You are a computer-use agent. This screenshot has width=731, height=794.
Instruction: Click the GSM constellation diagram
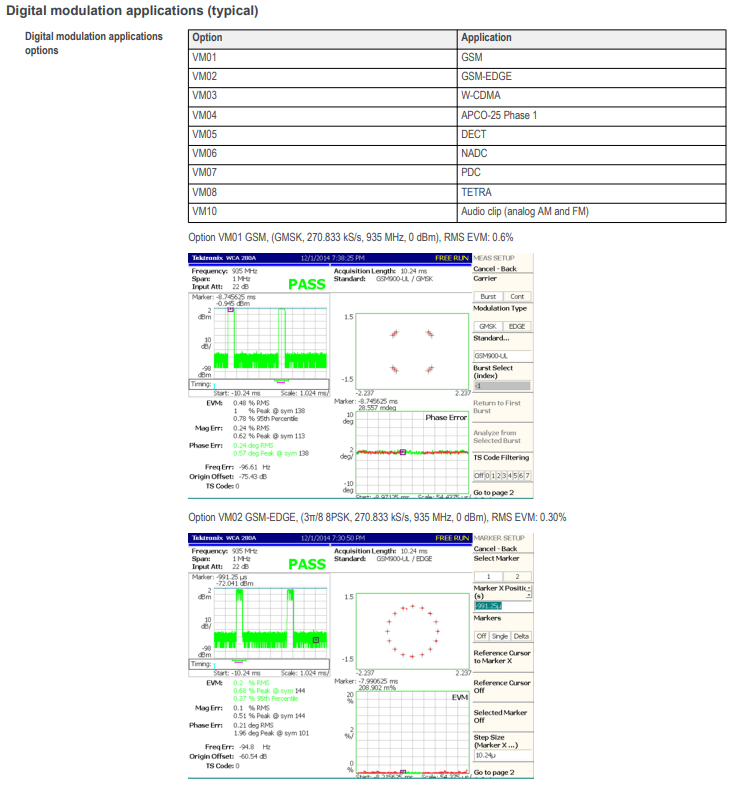tap(412, 351)
